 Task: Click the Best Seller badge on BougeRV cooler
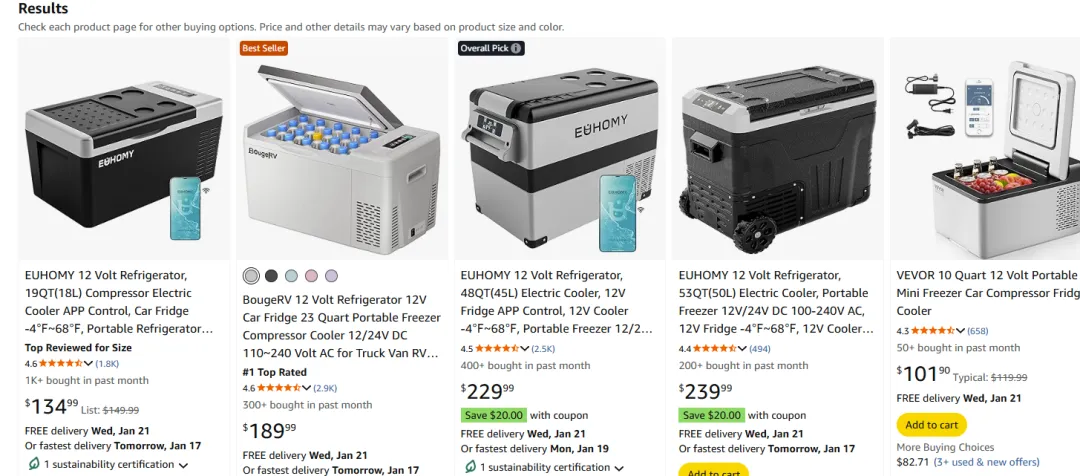(x=264, y=48)
